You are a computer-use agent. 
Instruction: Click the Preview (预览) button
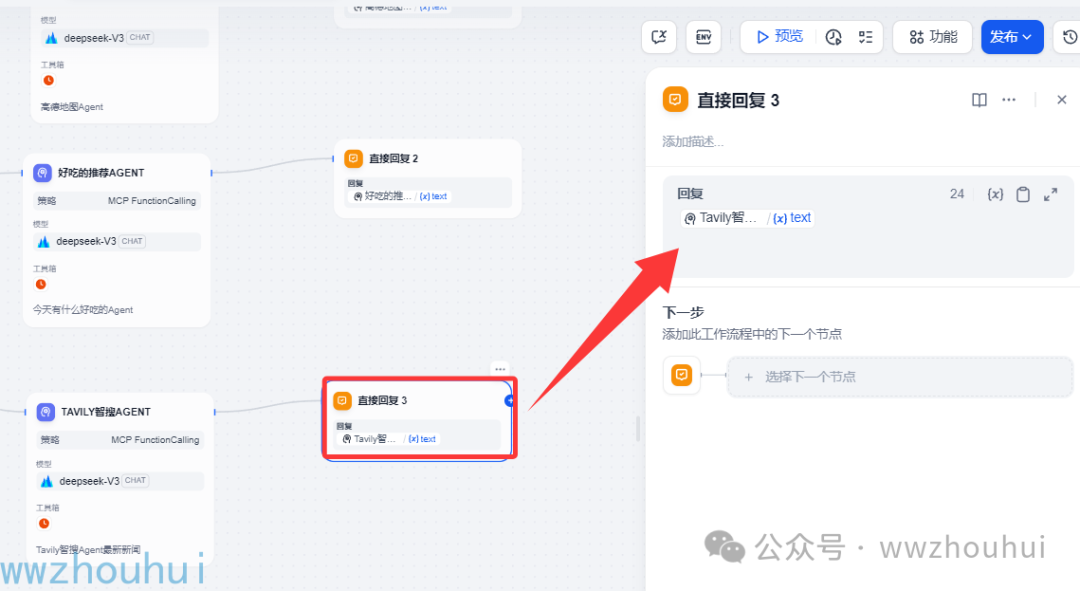pos(780,37)
